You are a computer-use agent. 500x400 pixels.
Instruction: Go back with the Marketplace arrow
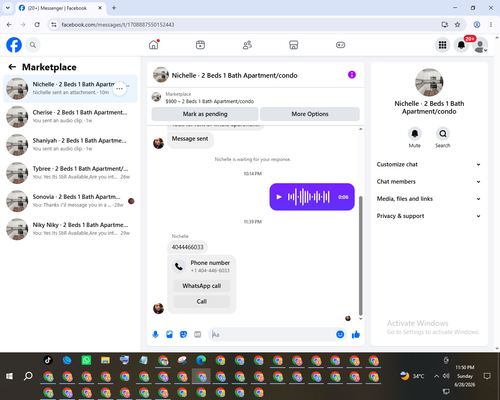coord(12,67)
